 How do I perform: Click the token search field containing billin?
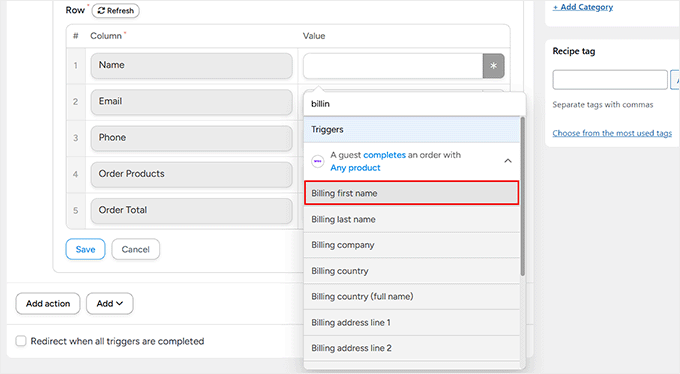pyautogui.click(x=414, y=104)
